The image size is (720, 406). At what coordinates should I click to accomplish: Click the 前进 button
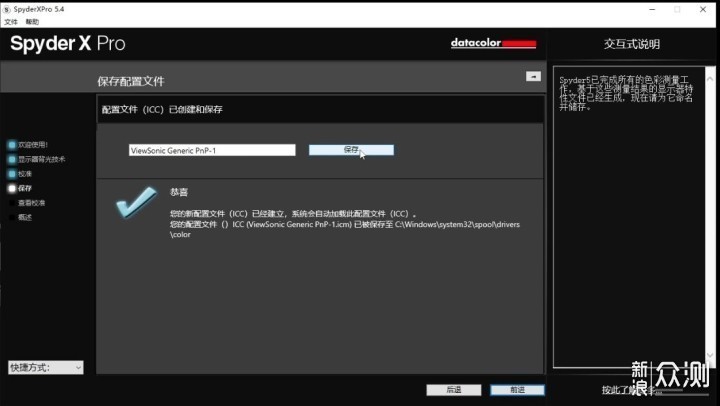[518, 390]
